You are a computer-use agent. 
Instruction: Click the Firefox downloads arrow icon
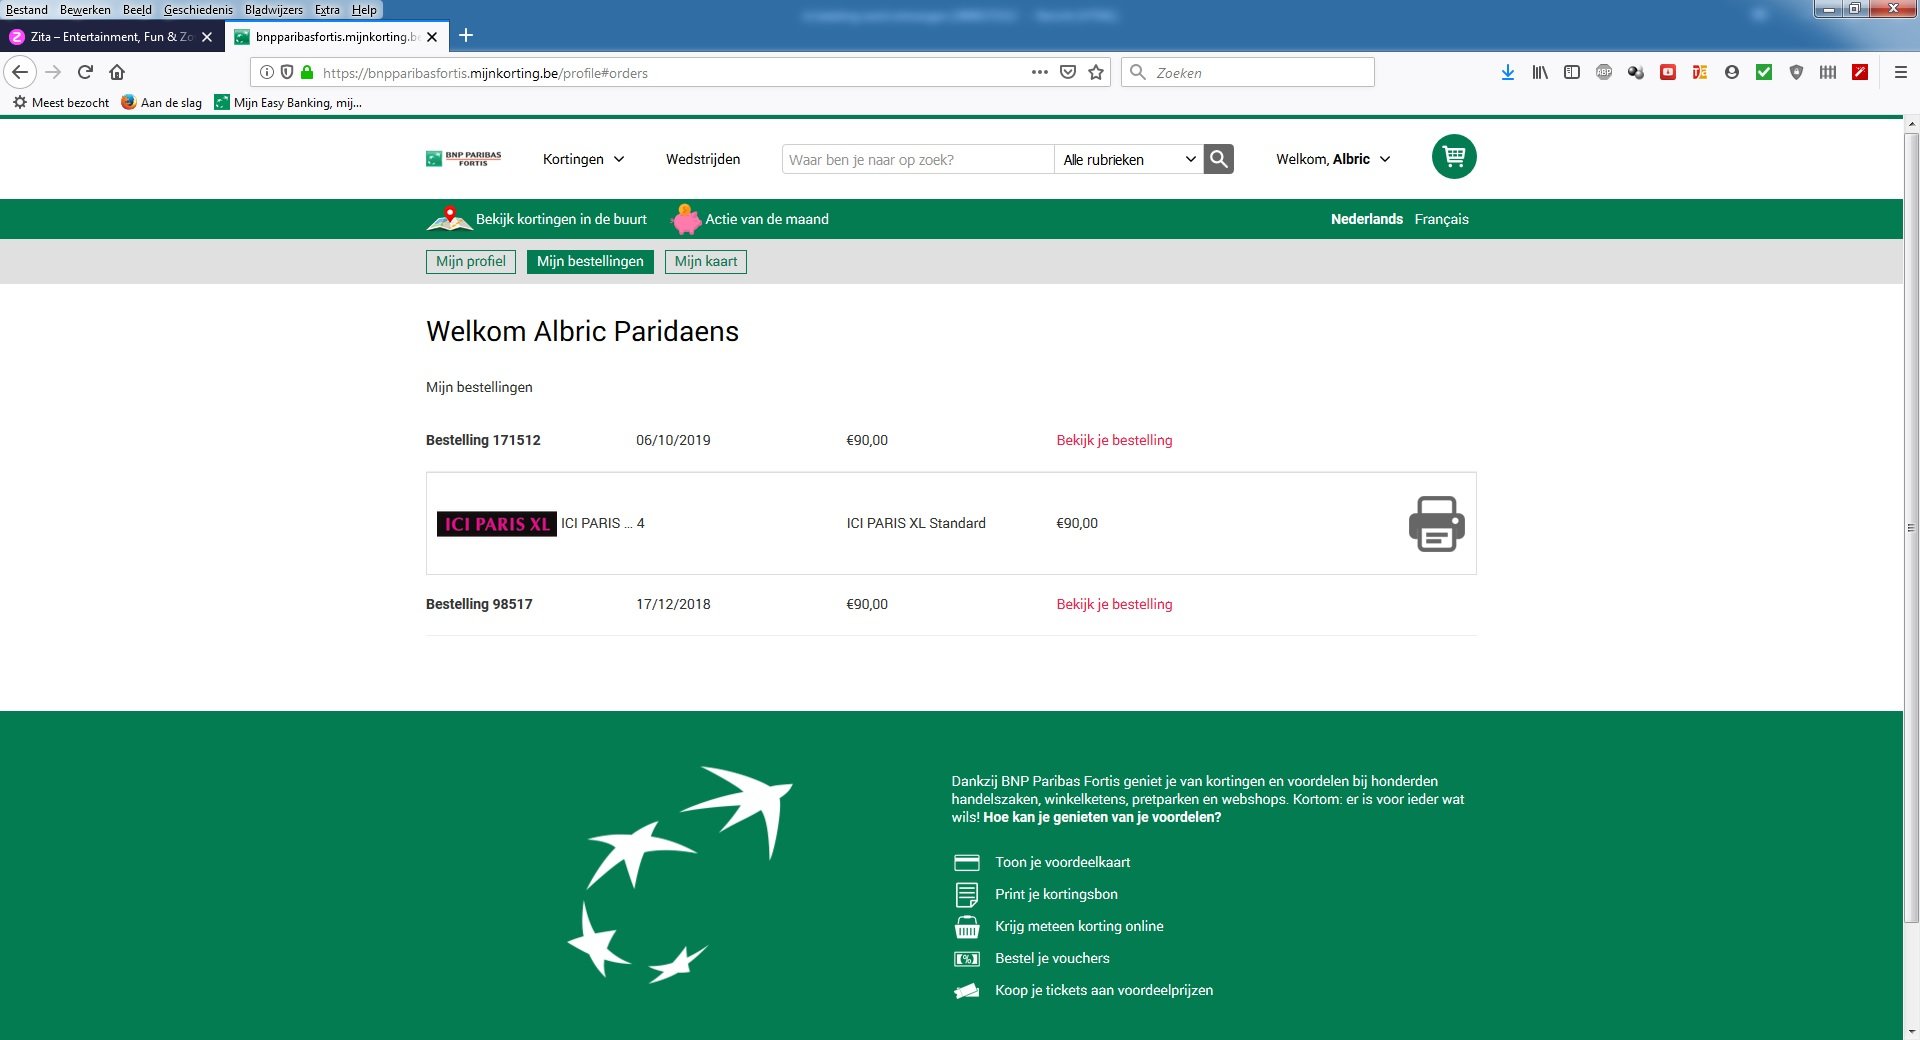coord(1507,72)
